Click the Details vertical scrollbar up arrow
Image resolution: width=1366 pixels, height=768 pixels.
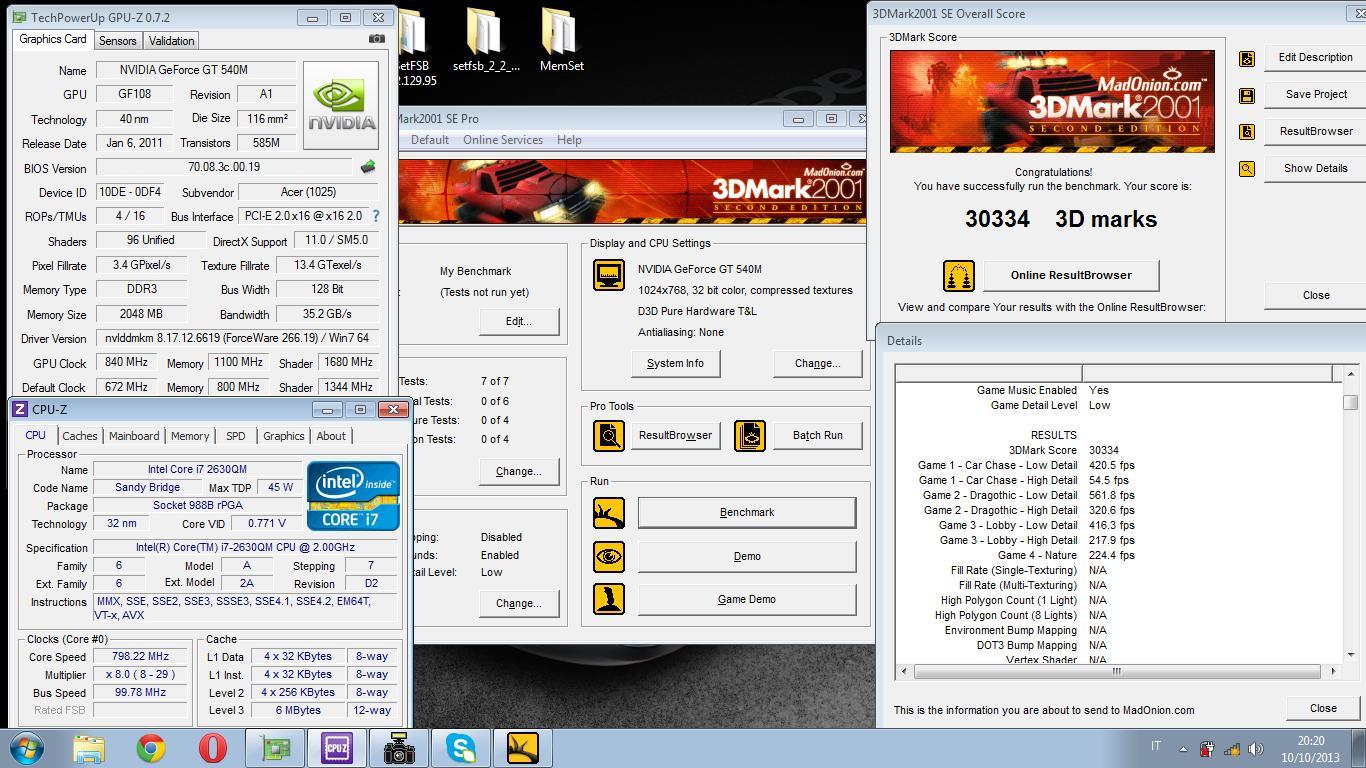tap(1350, 374)
